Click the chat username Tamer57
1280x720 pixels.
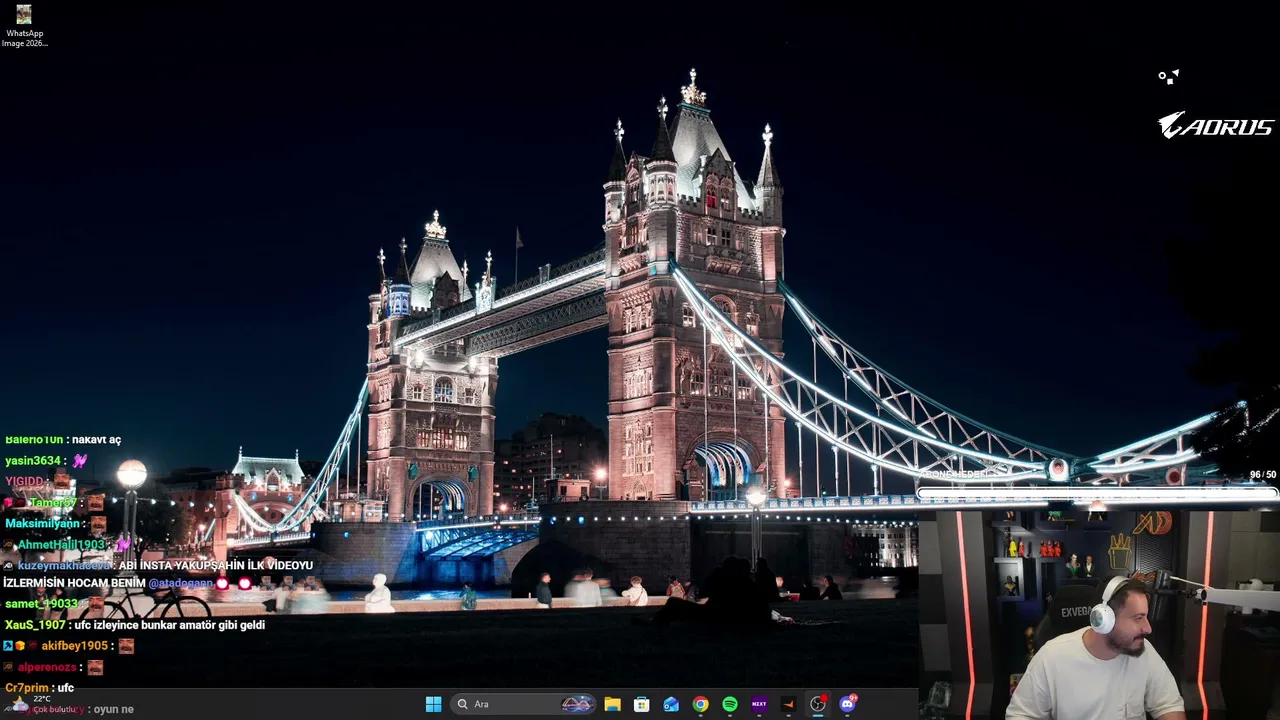pos(53,503)
